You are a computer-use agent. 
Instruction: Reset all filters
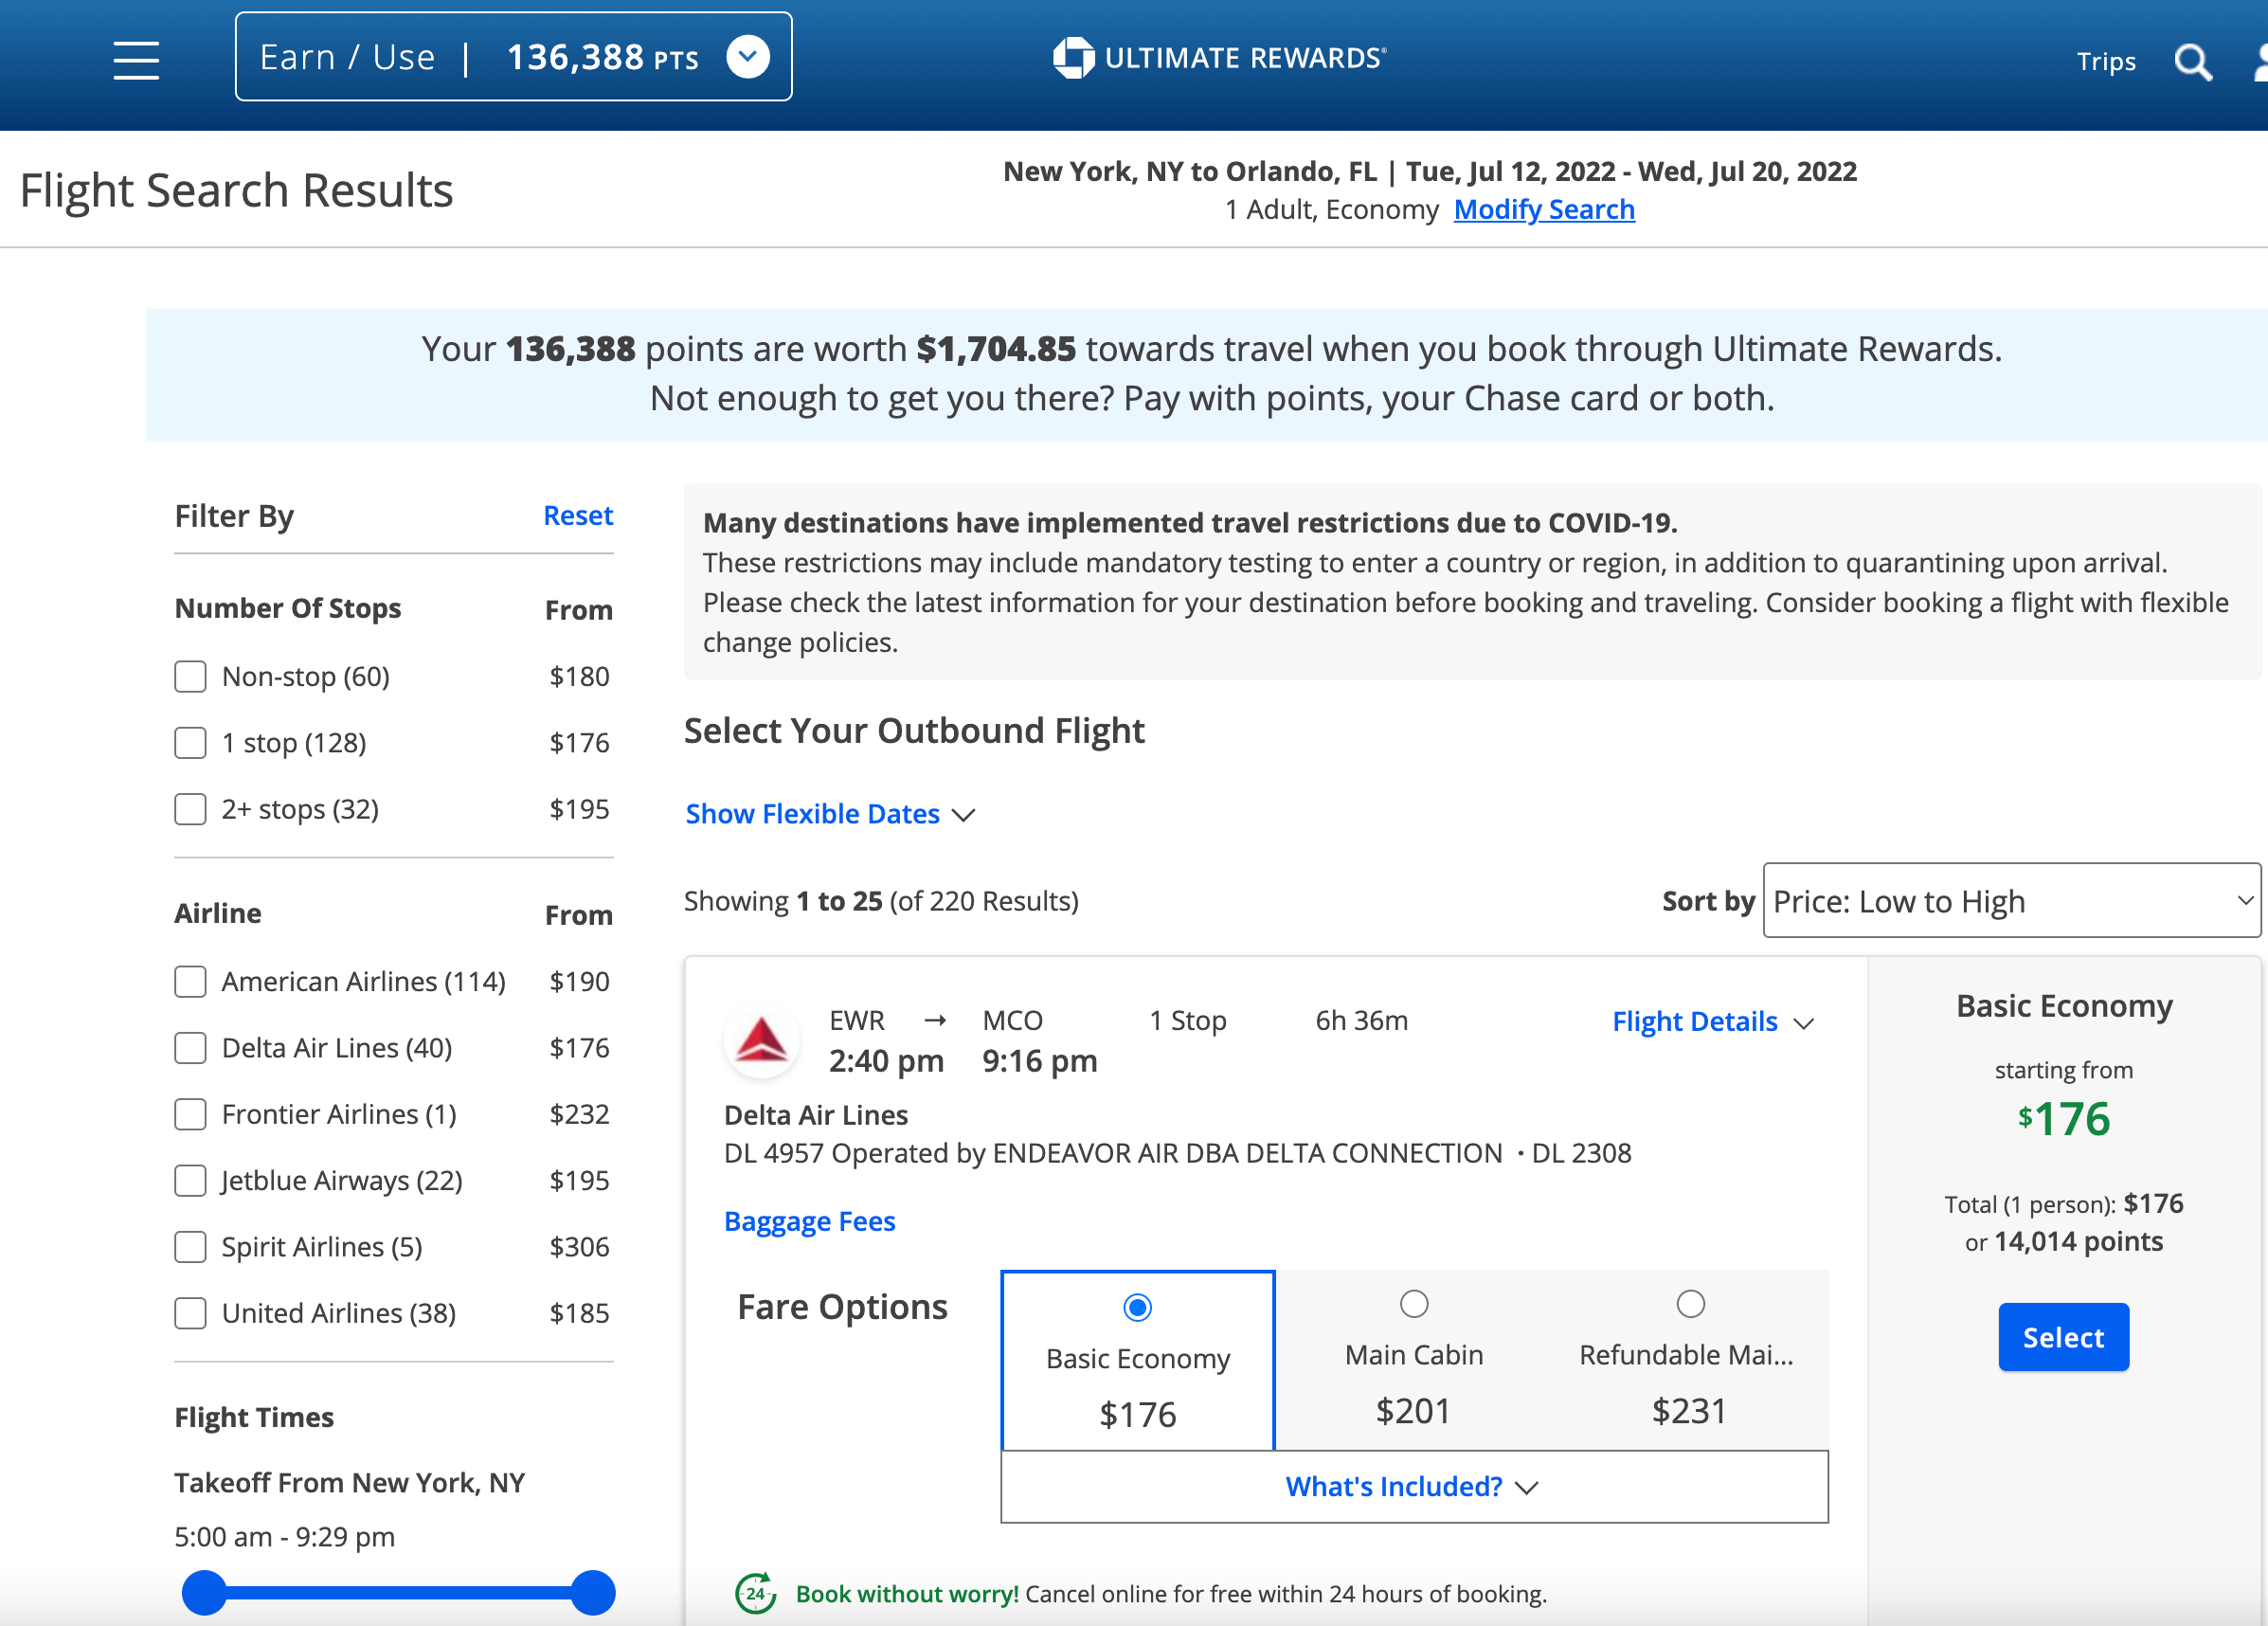pyautogui.click(x=578, y=516)
